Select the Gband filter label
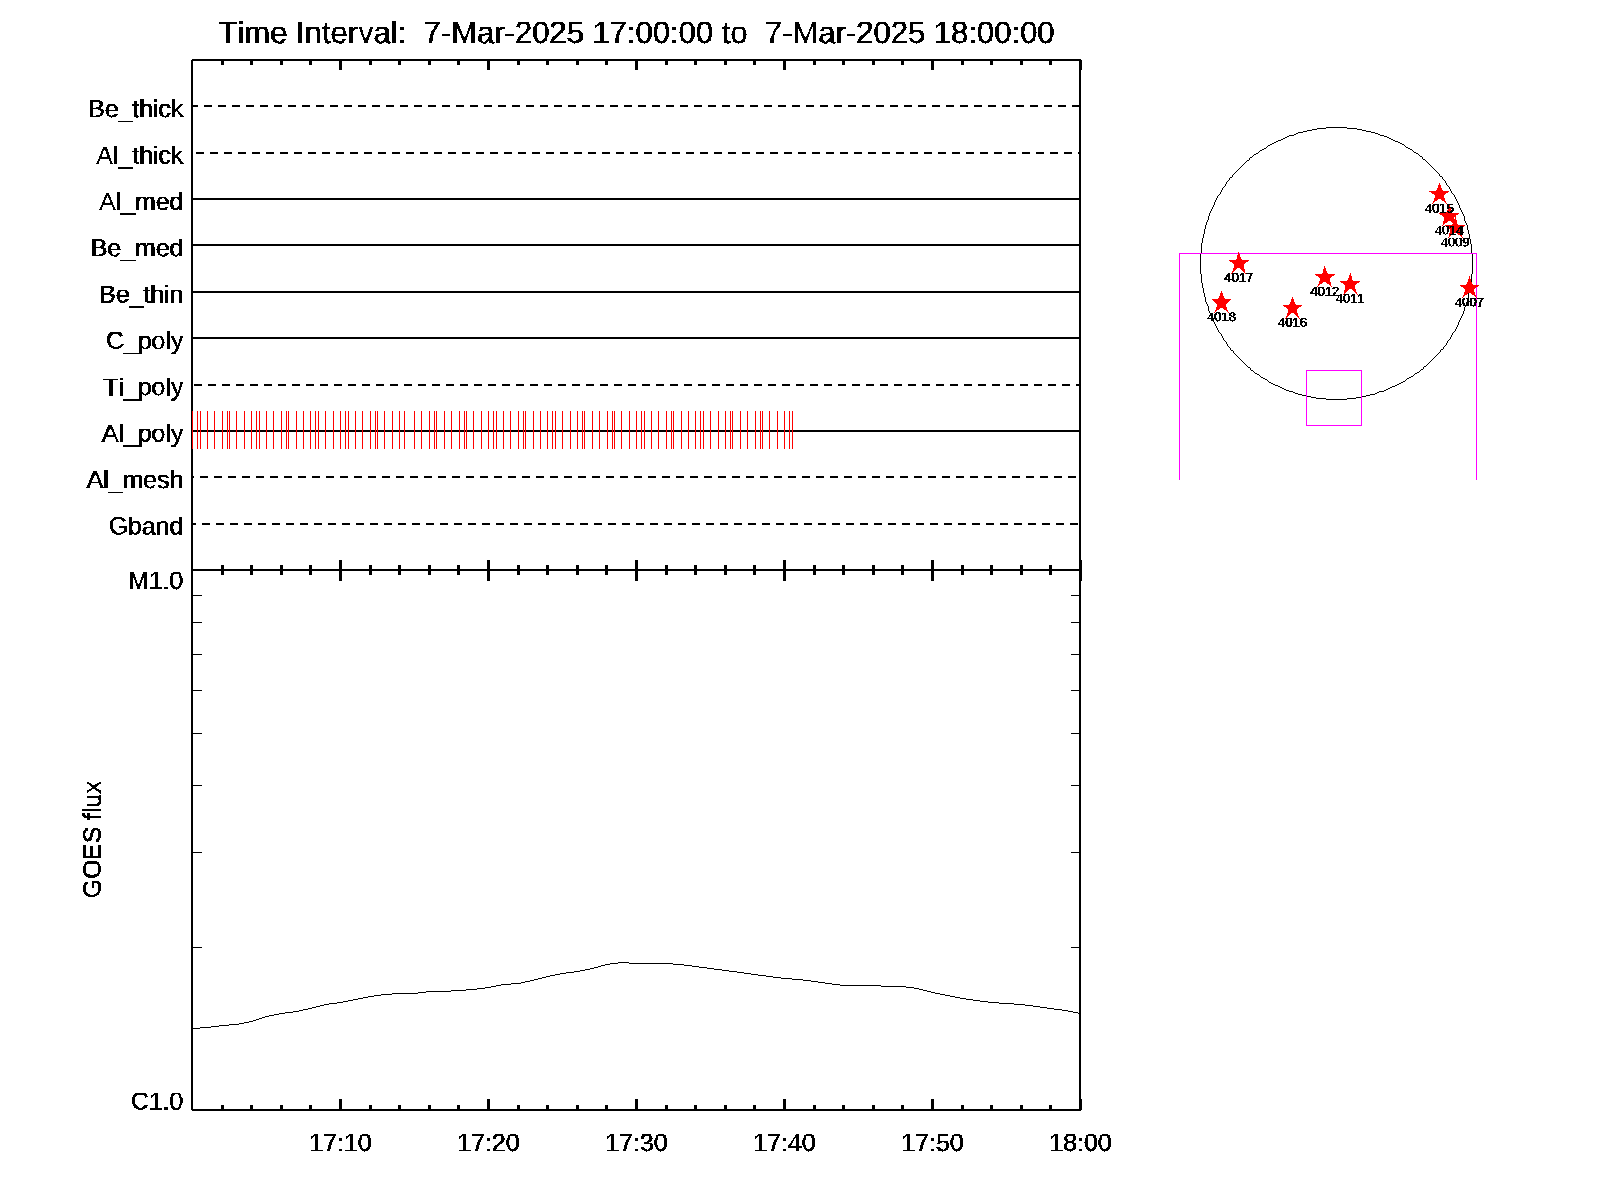Image resolution: width=1600 pixels, height=1200 pixels. click(146, 527)
